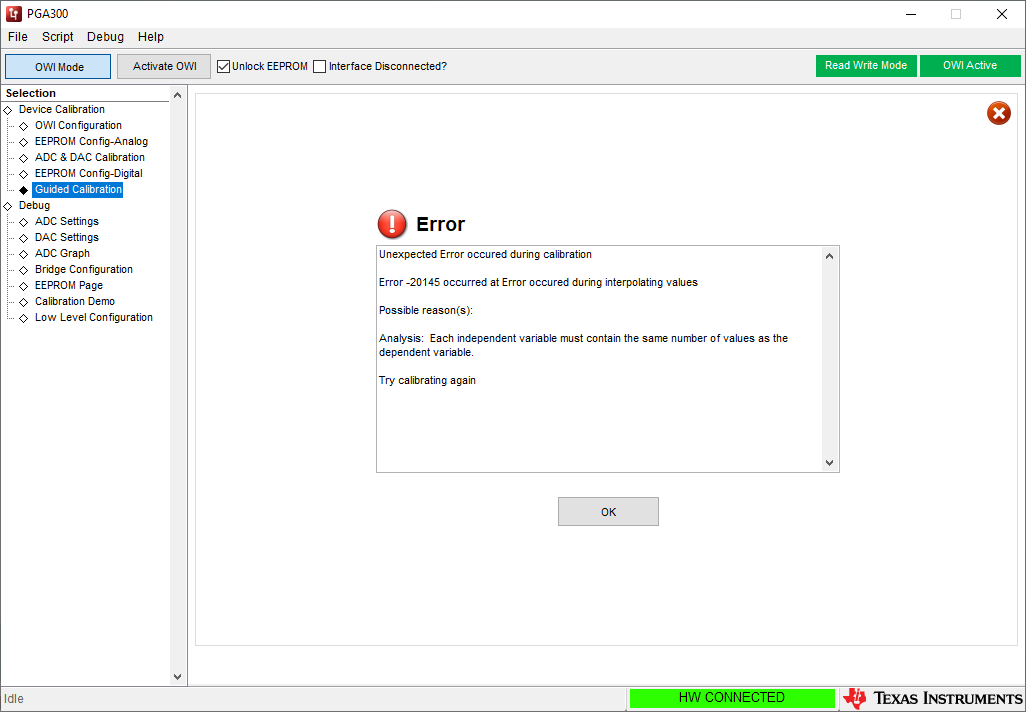Open the Script menu
Image resolution: width=1026 pixels, height=712 pixels.
(x=58, y=37)
